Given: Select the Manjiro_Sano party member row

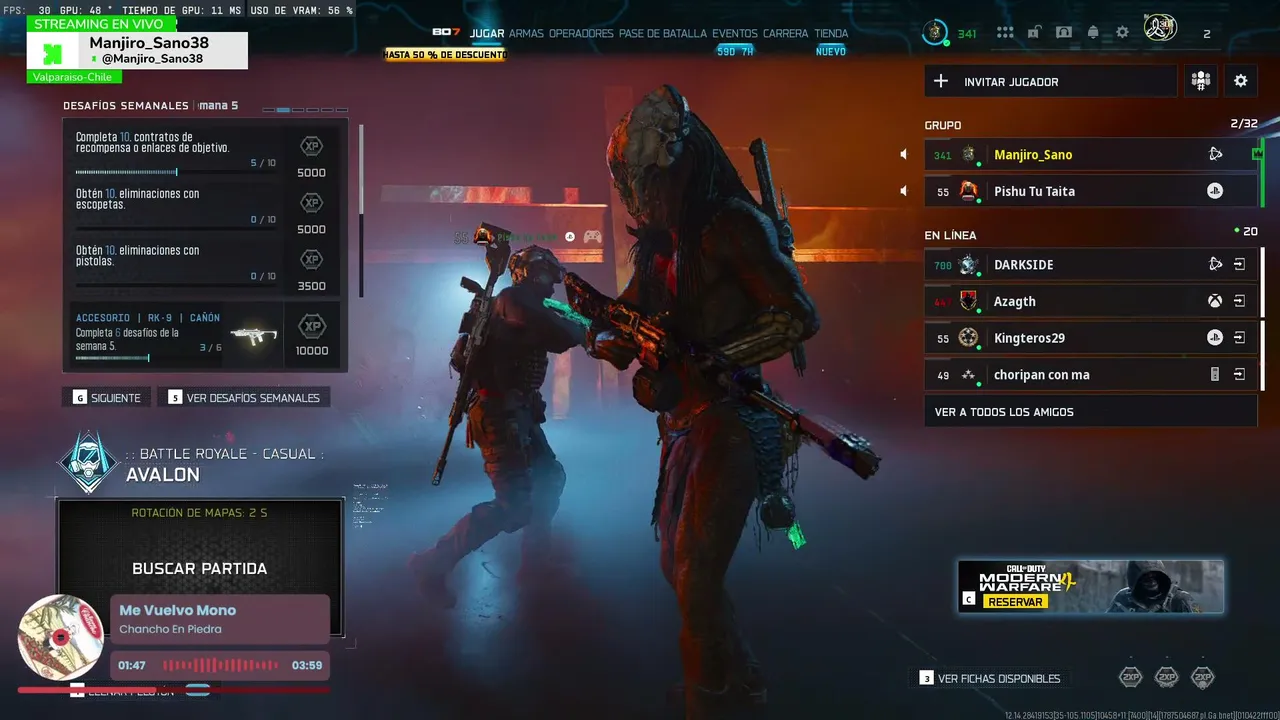Looking at the screenshot, I should click(1090, 154).
